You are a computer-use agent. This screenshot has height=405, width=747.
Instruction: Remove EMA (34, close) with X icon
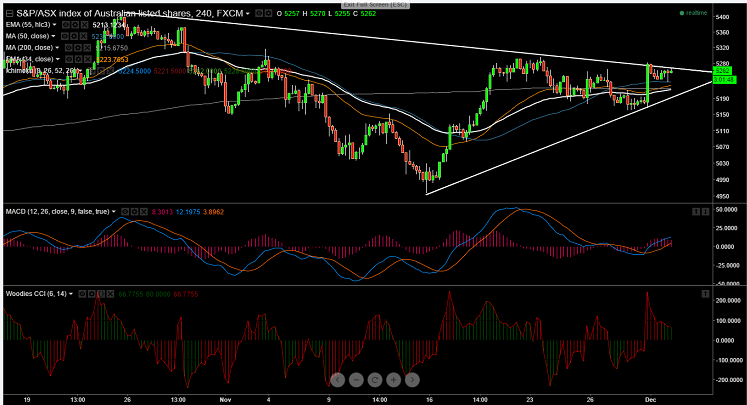[x=88, y=59]
